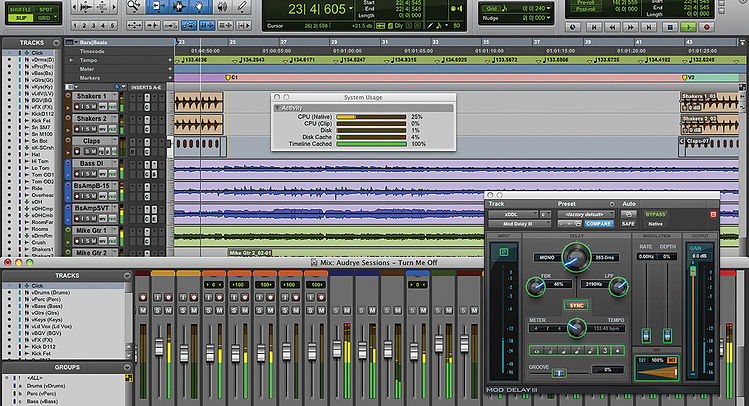The height and width of the screenshot is (406, 749).
Task: Toggle the Pre-roll button
Action: (x=586, y=2)
